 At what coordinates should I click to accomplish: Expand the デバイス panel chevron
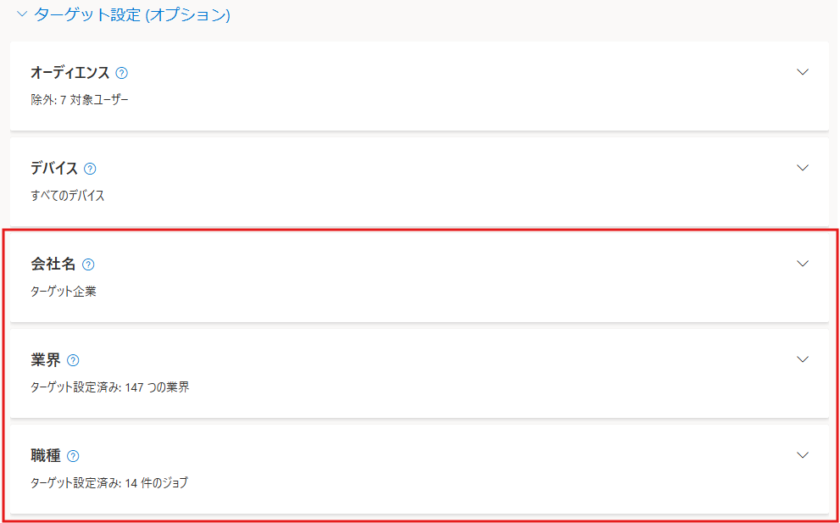[802, 168]
